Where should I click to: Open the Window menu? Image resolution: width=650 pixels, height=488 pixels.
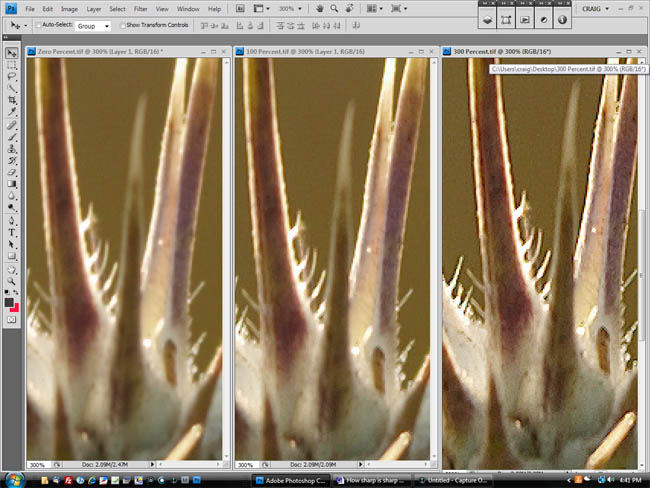(188, 9)
